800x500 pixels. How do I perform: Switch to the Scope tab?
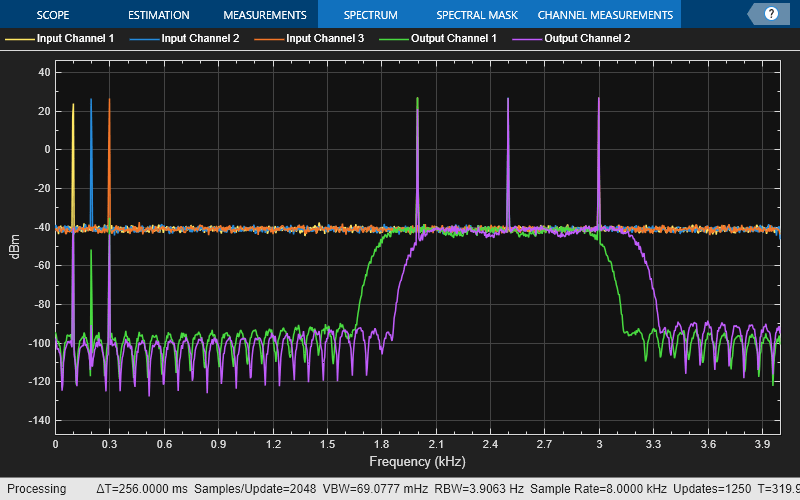pos(53,15)
